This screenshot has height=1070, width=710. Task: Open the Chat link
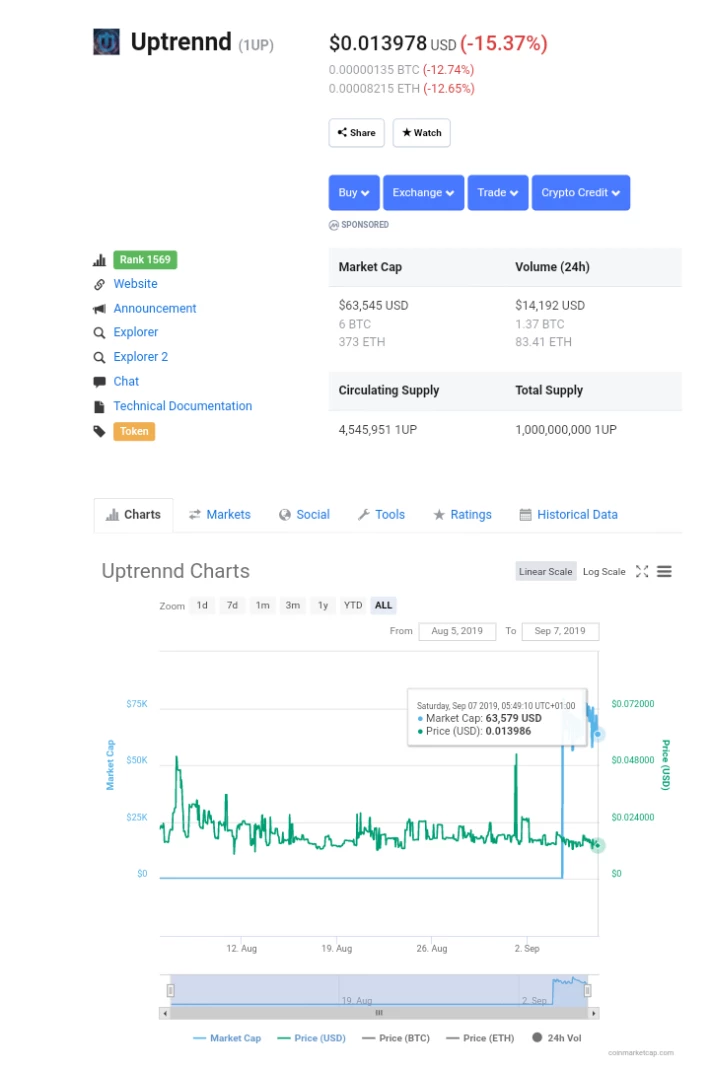click(126, 381)
